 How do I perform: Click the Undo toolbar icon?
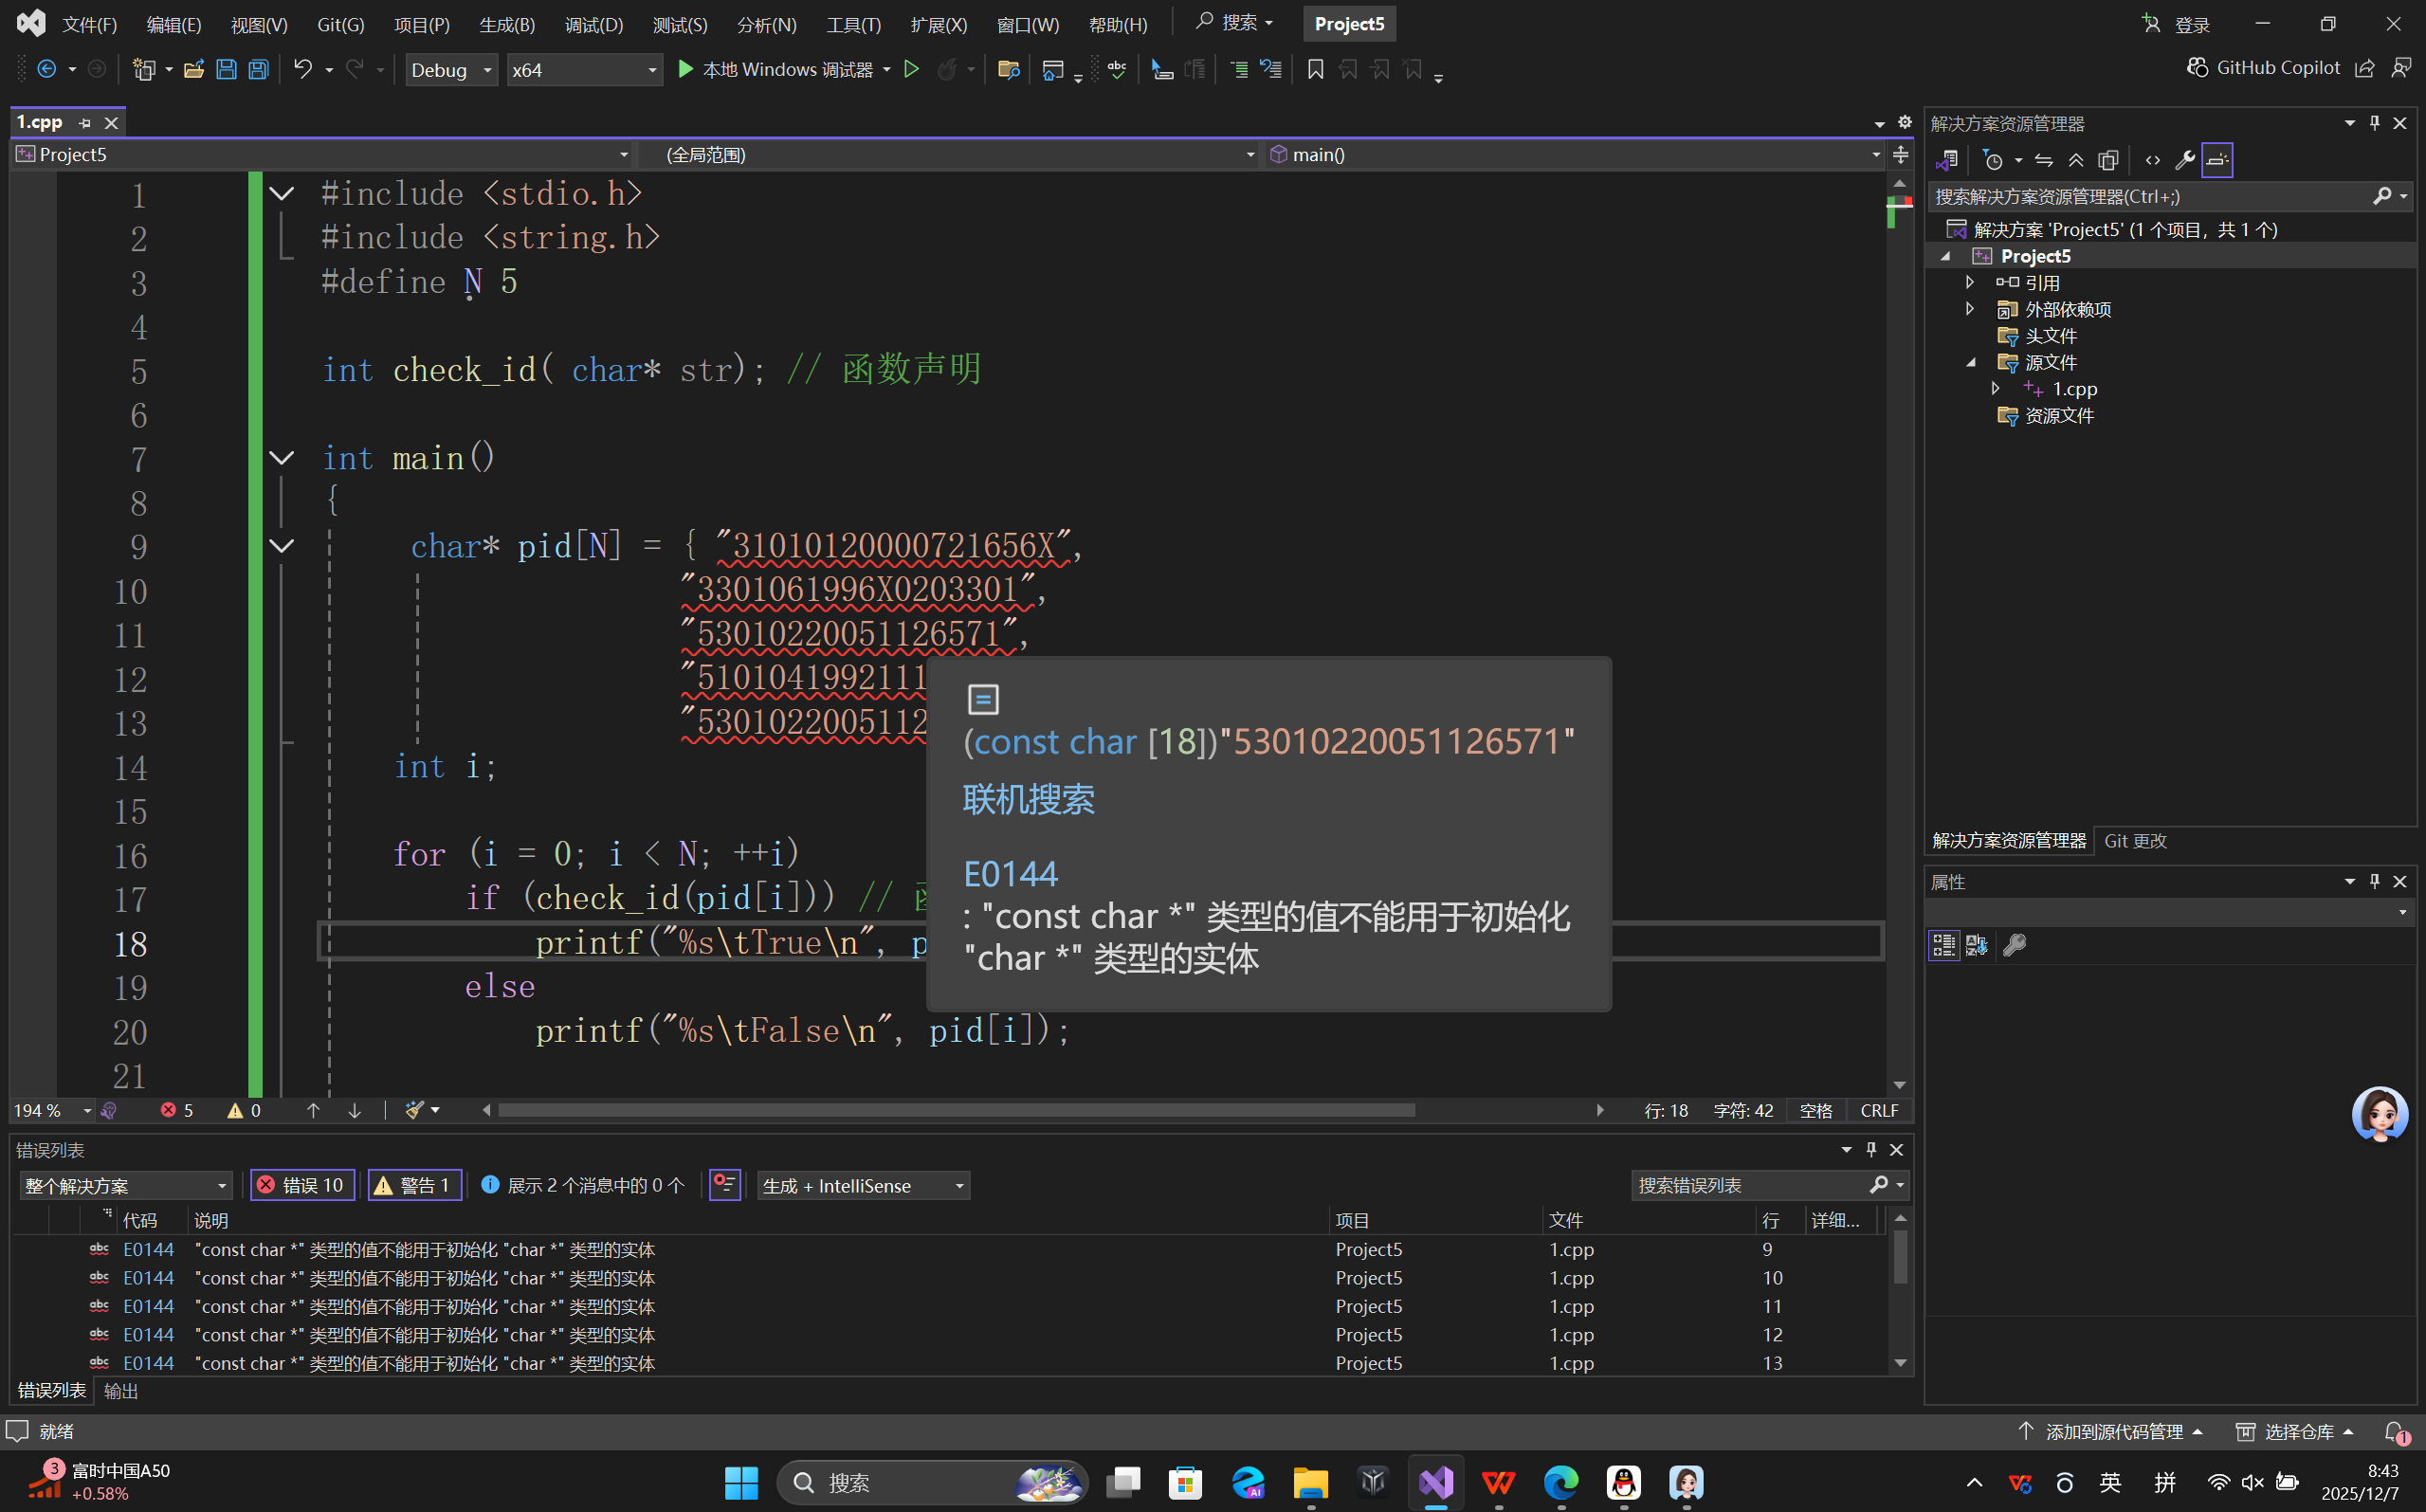302,69
